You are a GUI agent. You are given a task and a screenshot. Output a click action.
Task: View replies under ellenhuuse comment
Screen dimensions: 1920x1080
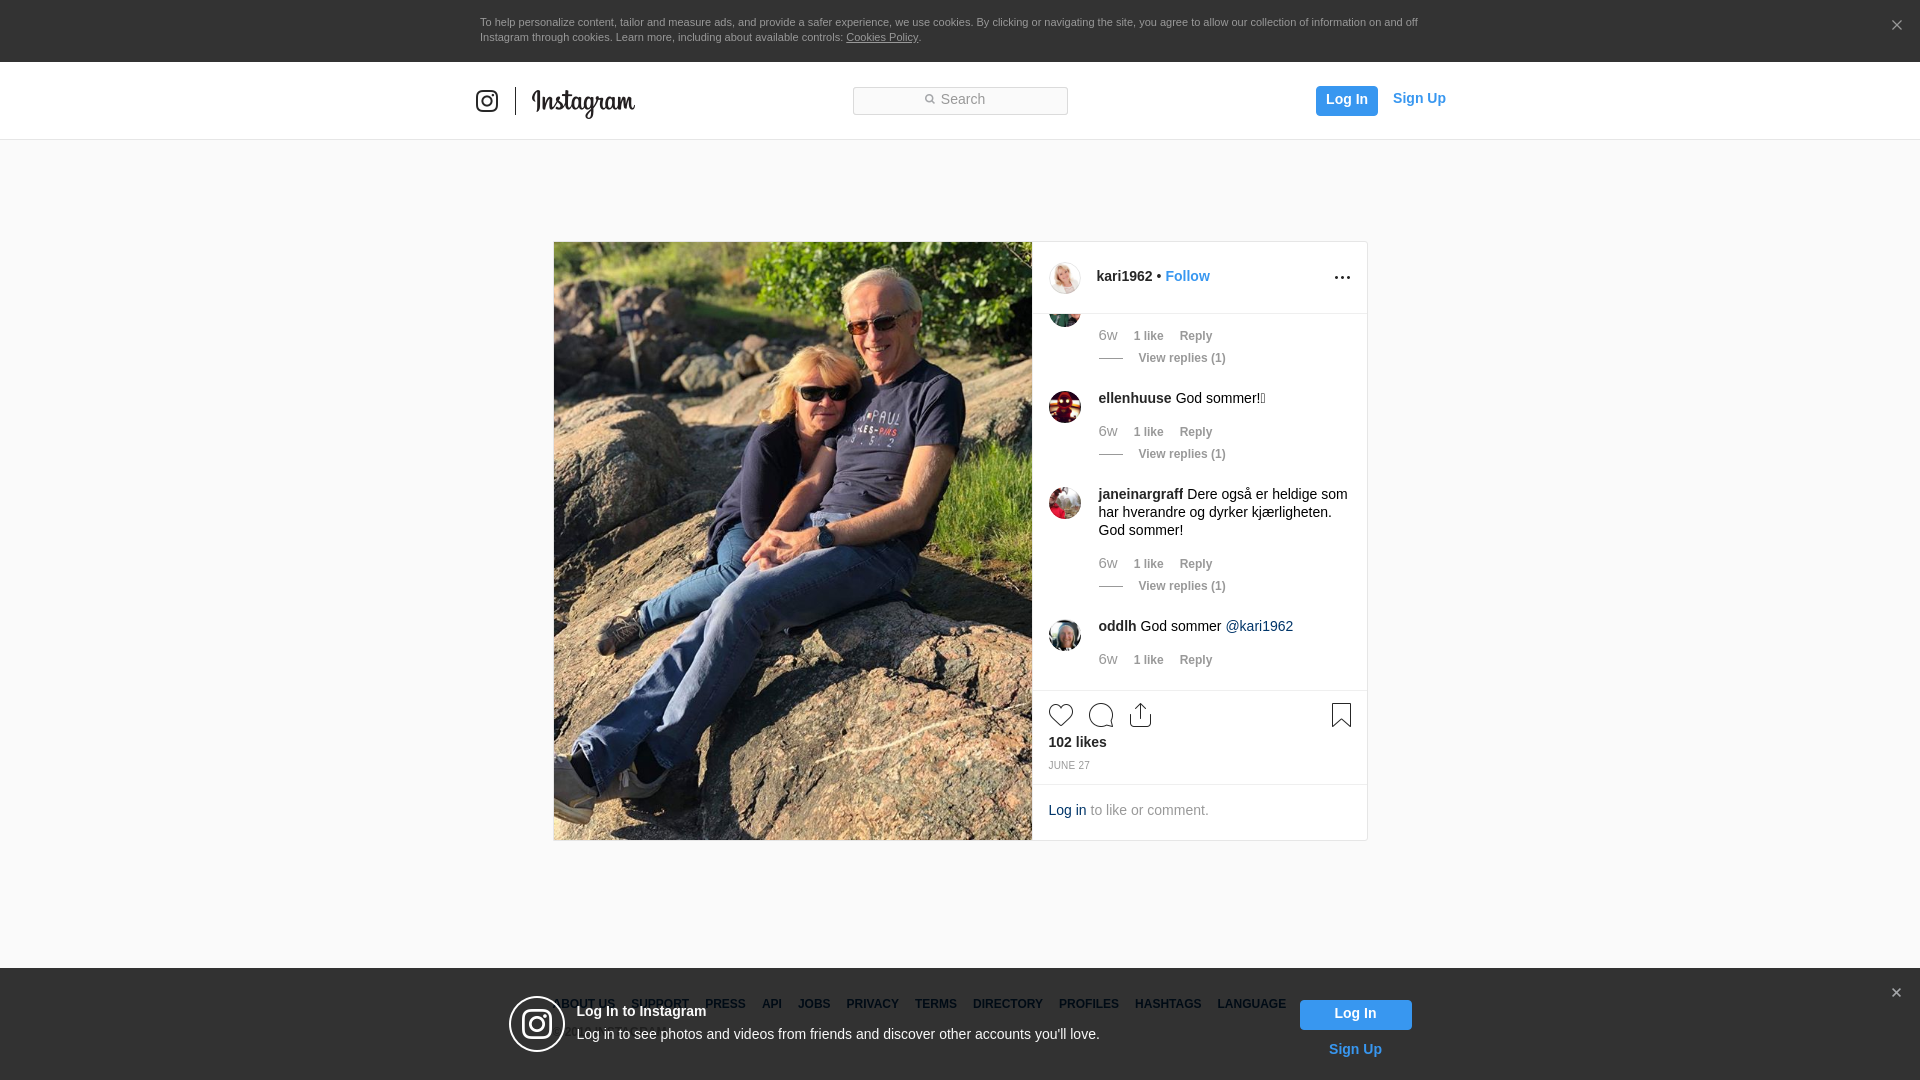[x=1182, y=454]
